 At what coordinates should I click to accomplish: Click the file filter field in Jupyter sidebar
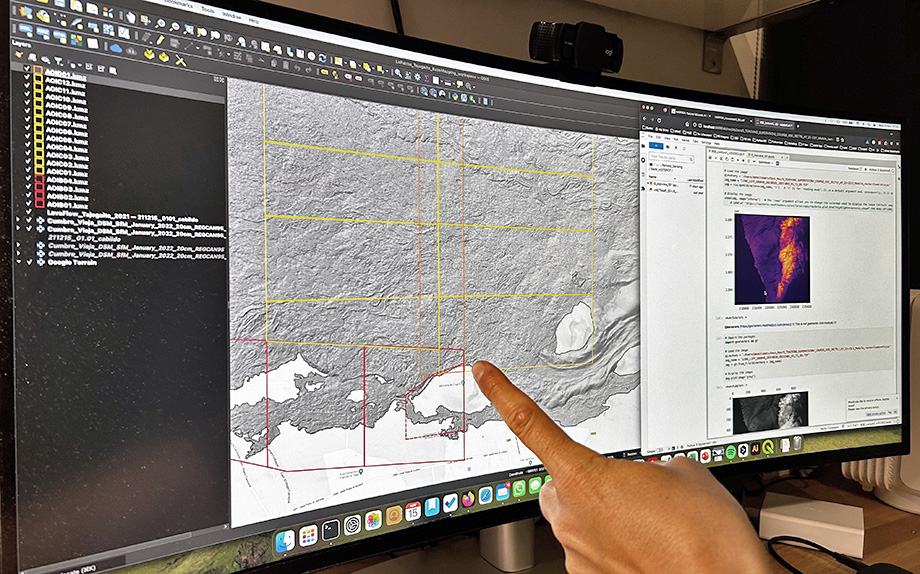(671, 158)
